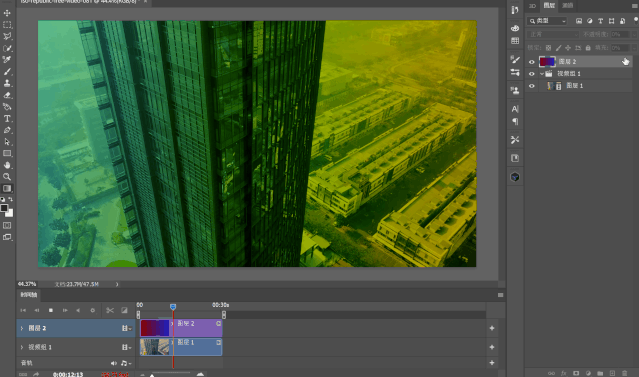
Task: Hide layer 图层 2 using eye icon
Action: [x=531, y=62]
